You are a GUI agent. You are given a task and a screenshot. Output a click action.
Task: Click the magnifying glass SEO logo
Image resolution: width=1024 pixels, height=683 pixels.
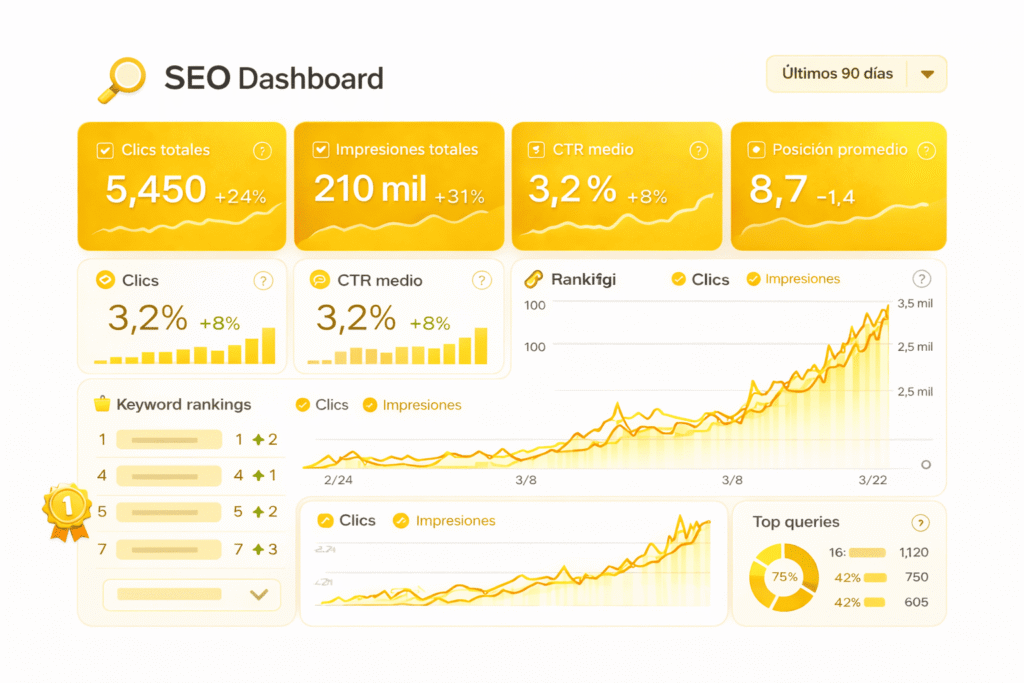tap(120, 79)
